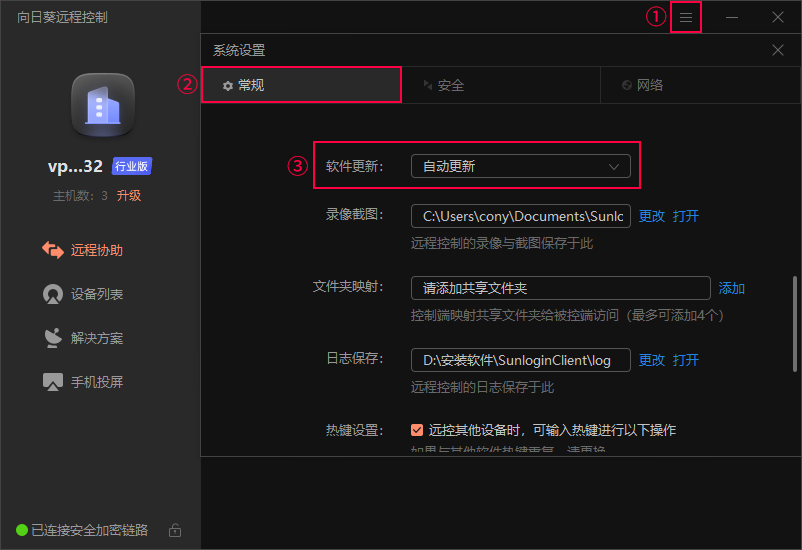Image resolution: width=802 pixels, height=550 pixels.
Task: Click 打开 next to 日志保存 path
Action: tap(685, 360)
